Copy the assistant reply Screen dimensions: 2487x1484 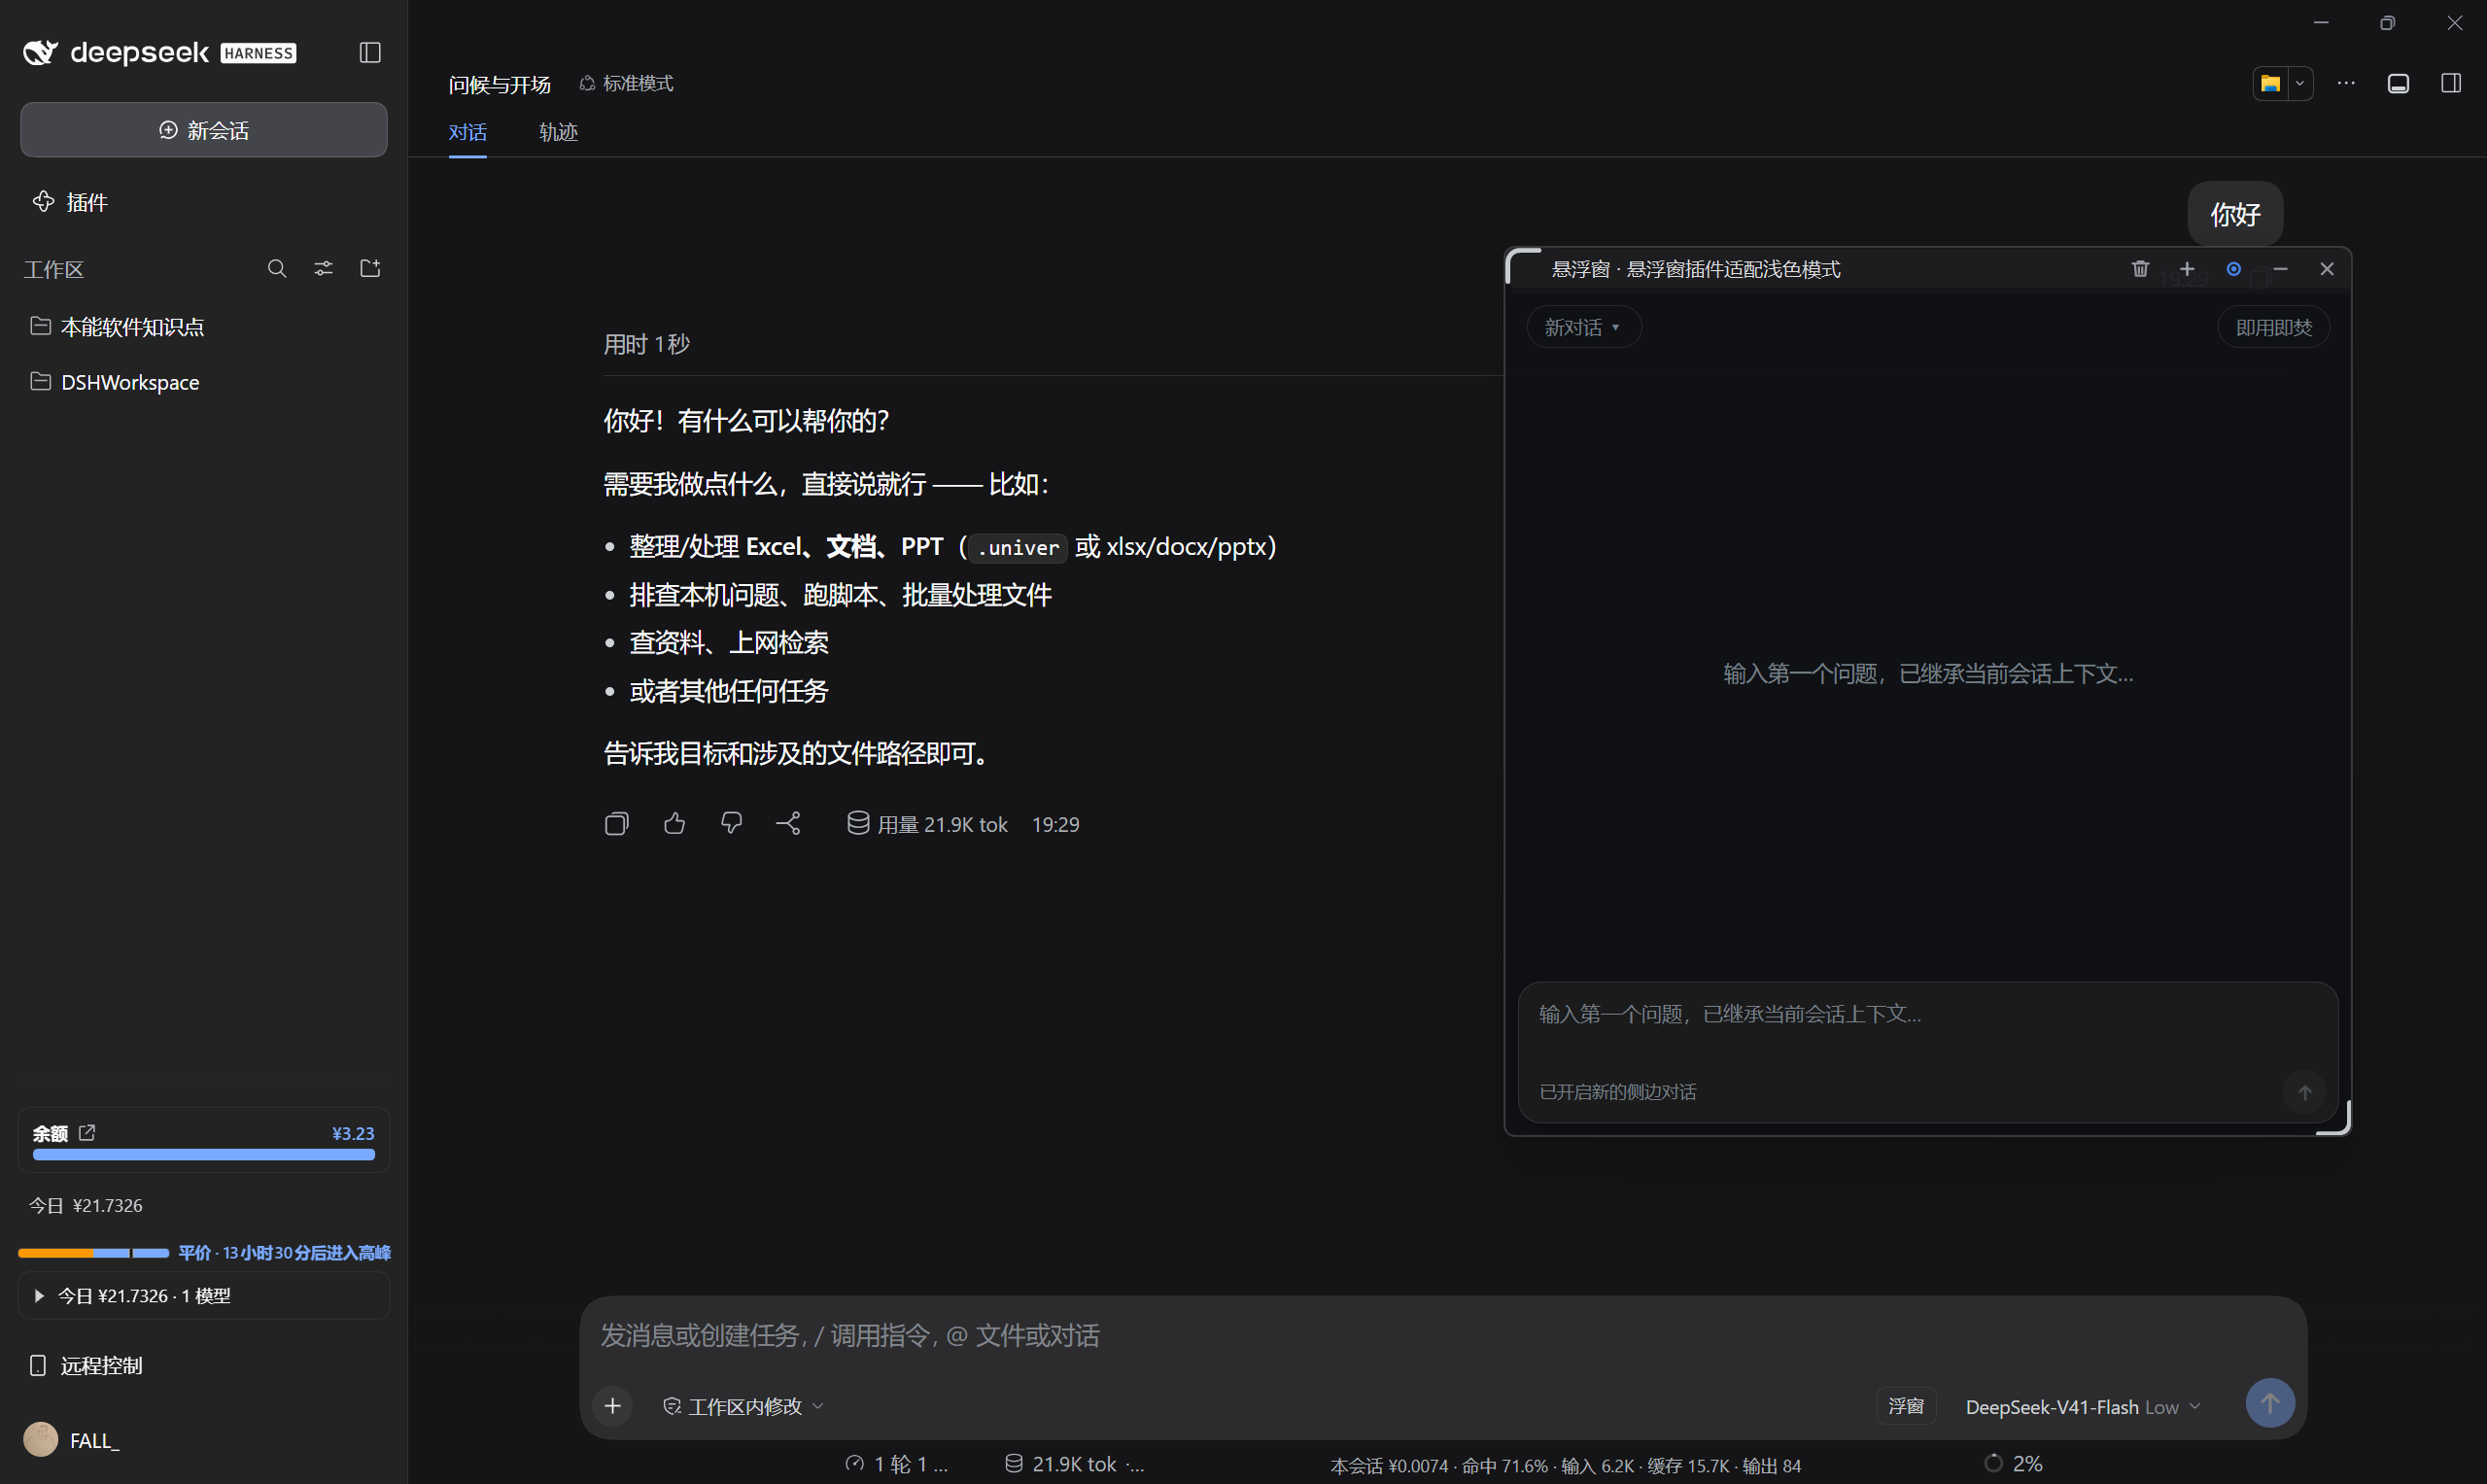[616, 824]
